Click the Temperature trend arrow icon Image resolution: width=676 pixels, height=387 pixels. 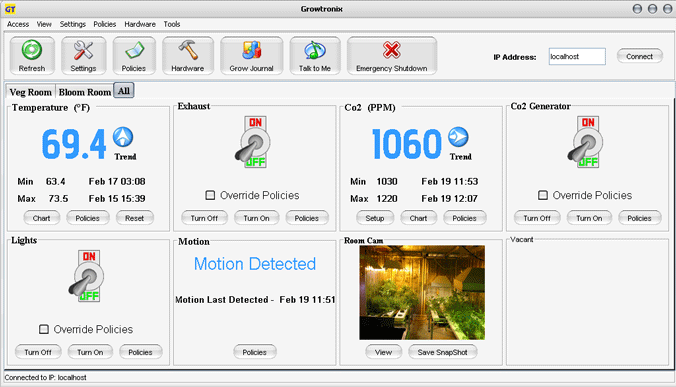tap(123, 137)
